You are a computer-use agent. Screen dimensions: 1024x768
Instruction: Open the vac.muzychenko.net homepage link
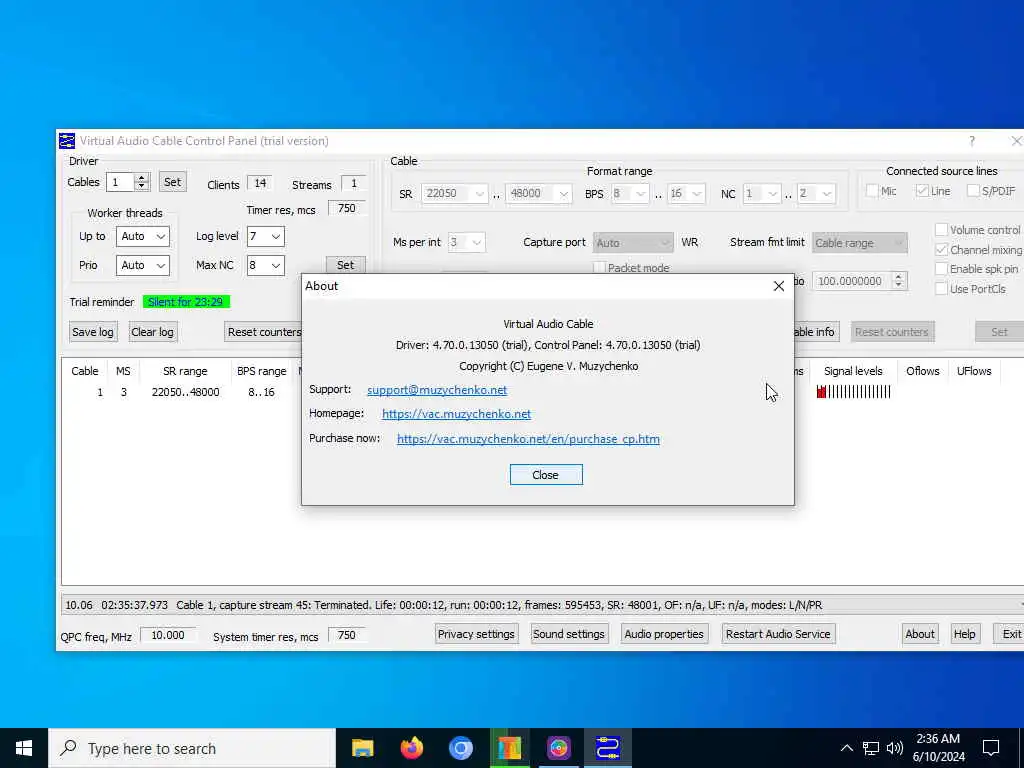(x=456, y=414)
